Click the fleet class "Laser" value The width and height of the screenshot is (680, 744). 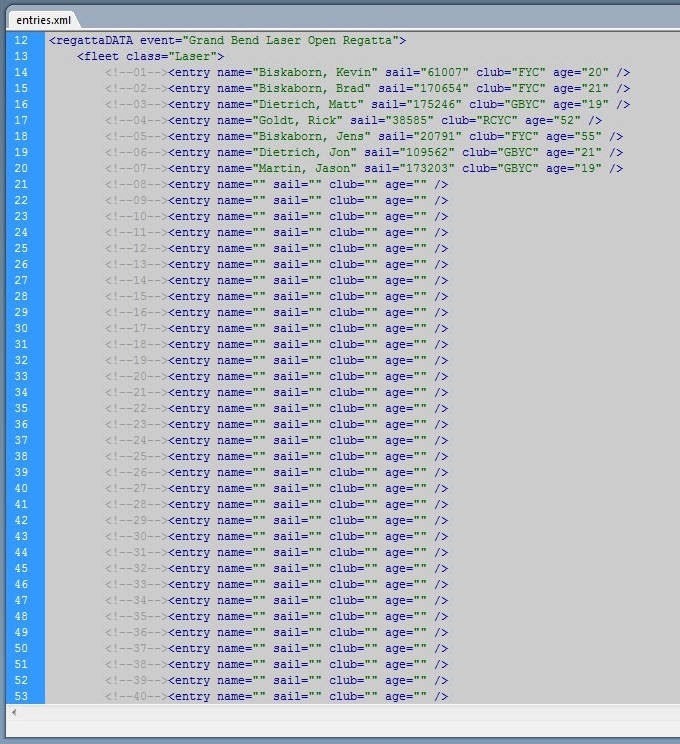coord(193,56)
